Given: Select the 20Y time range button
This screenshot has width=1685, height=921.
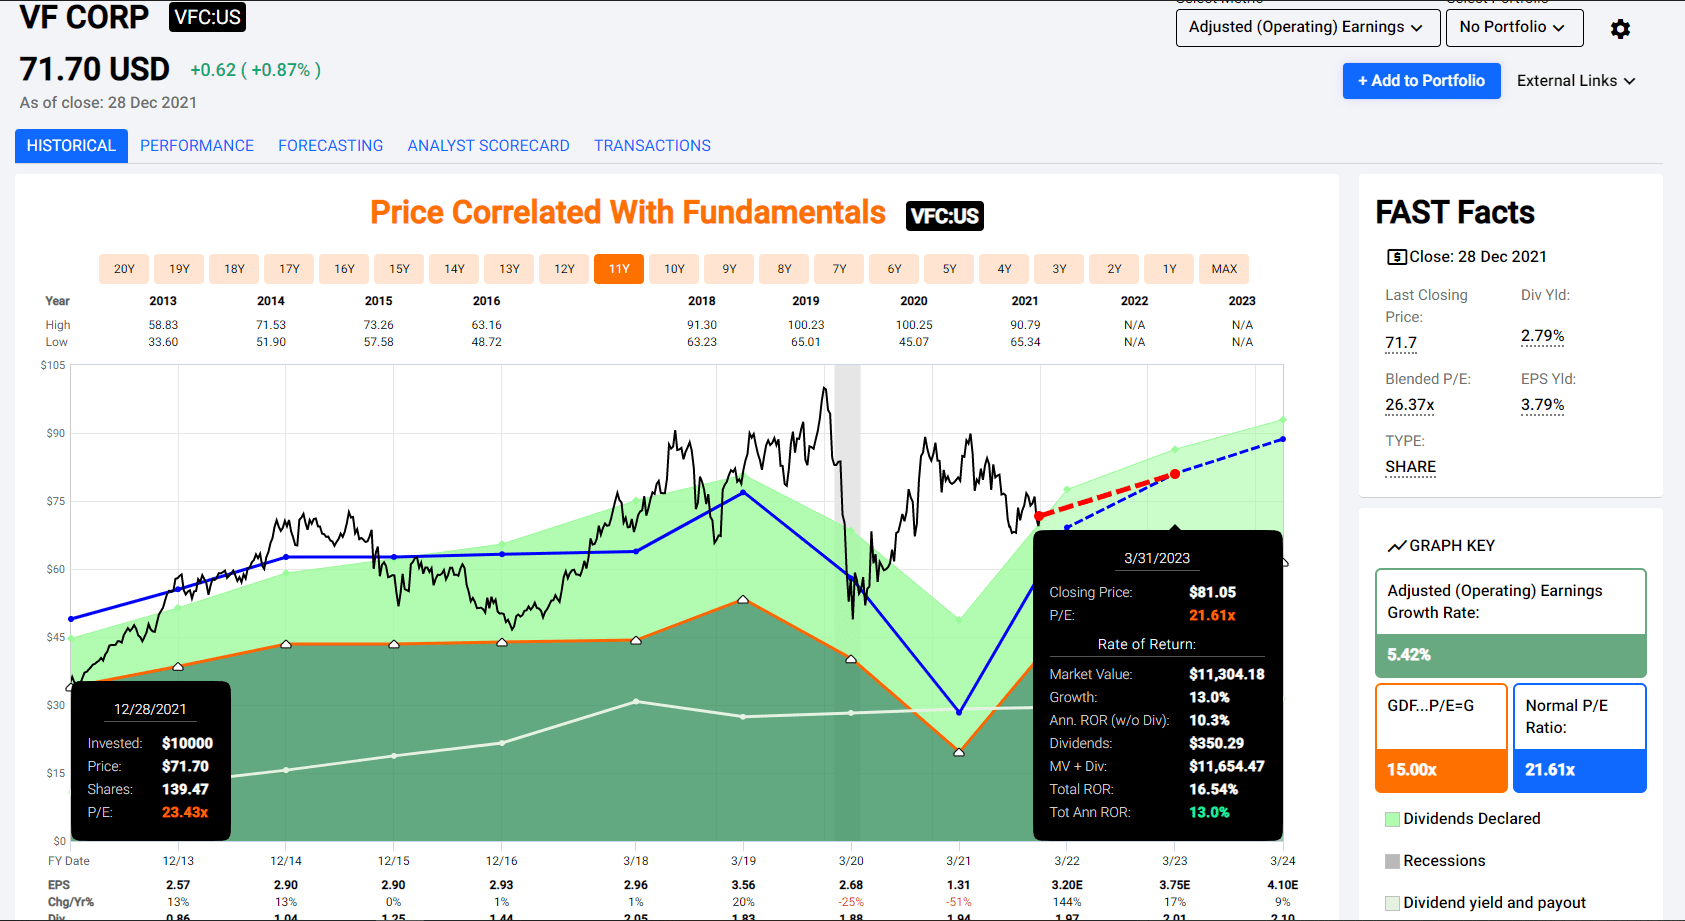Looking at the screenshot, I should pyautogui.click(x=124, y=269).
